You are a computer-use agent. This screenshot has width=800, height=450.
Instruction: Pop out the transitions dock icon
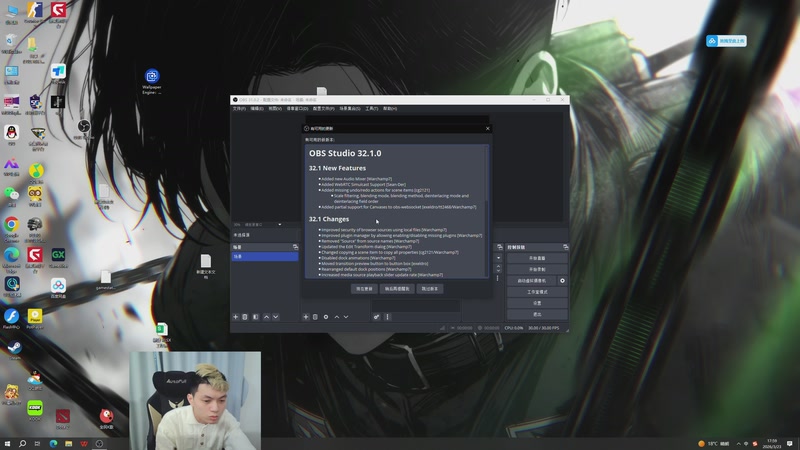point(499,247)
